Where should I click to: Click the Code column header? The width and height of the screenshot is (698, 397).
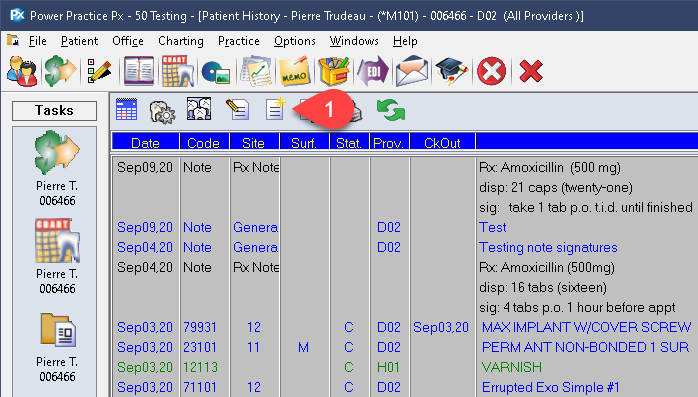(204, 142)
